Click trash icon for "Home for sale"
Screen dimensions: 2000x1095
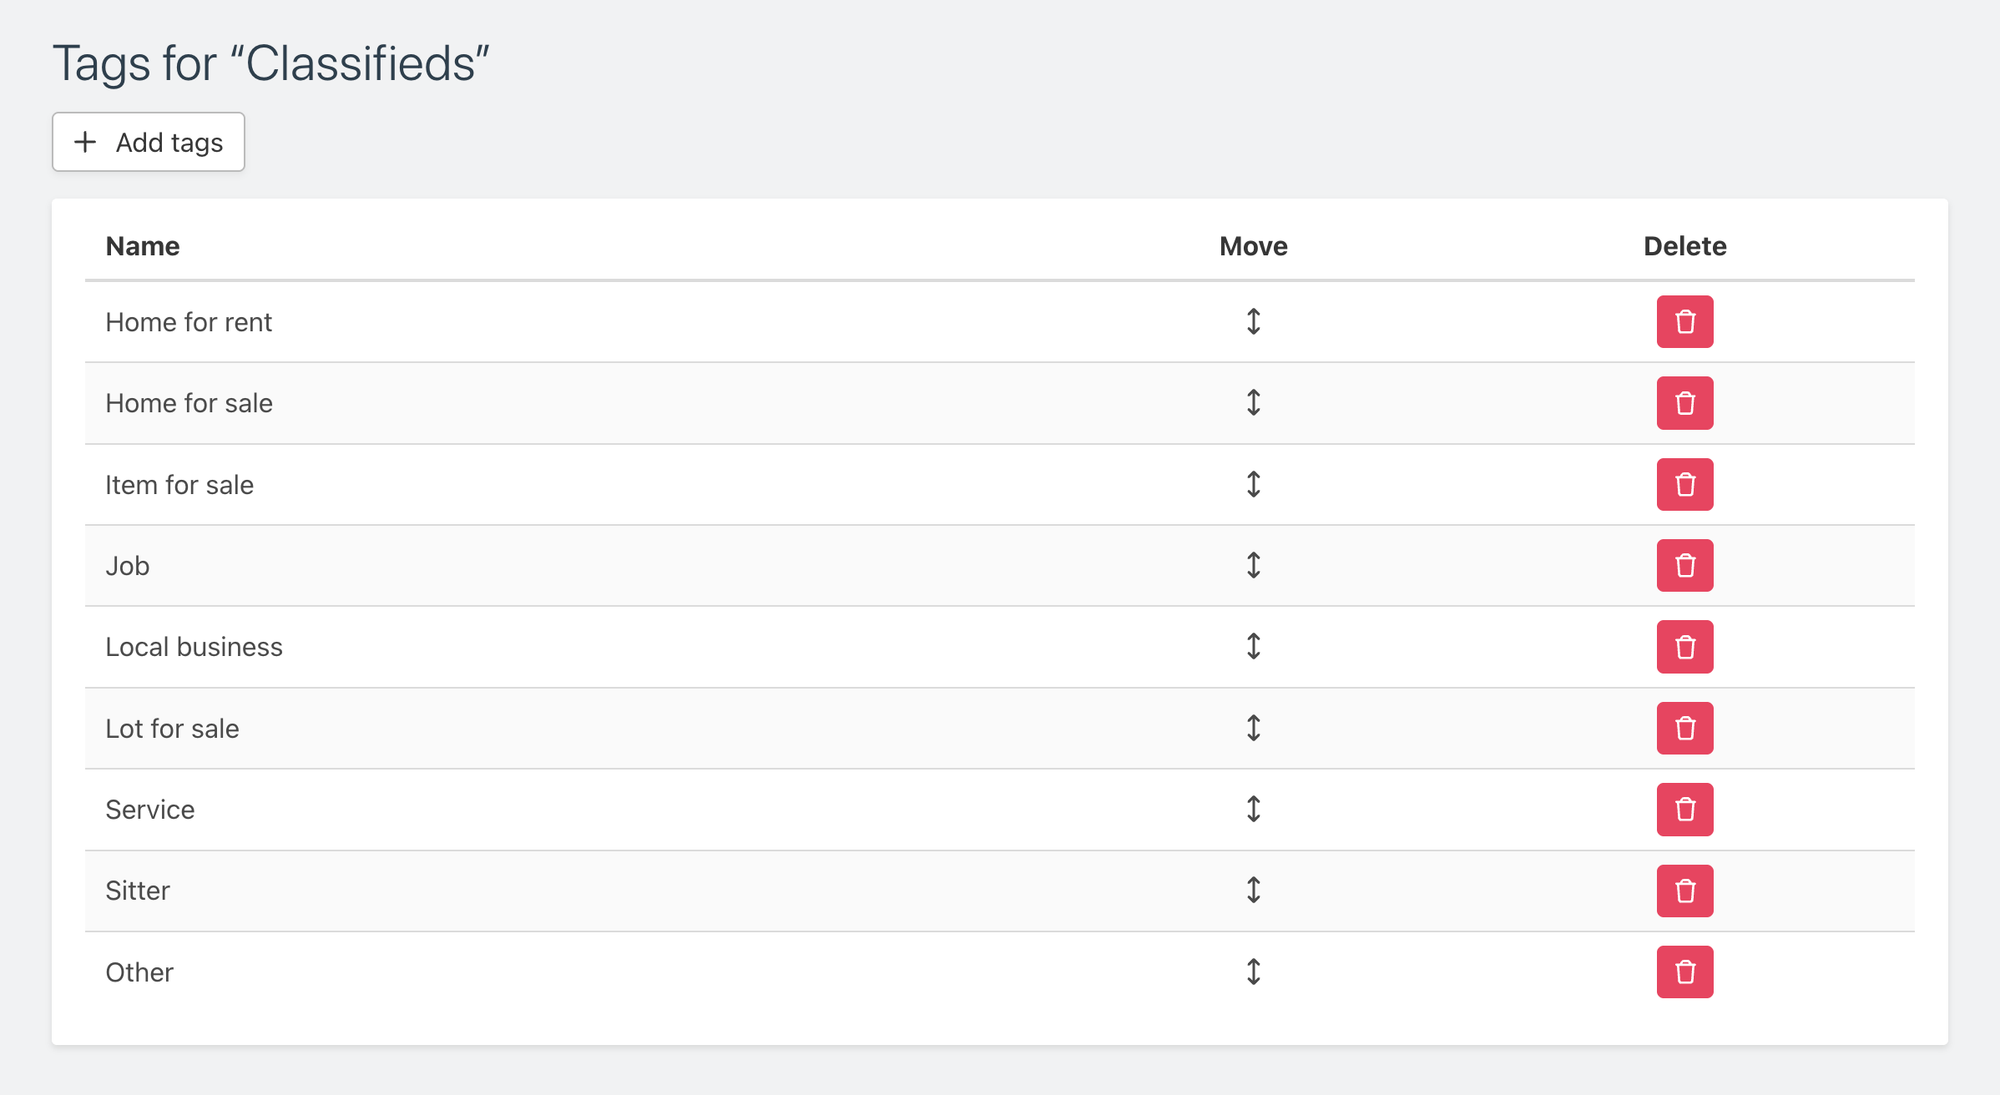click(1684, 403)
